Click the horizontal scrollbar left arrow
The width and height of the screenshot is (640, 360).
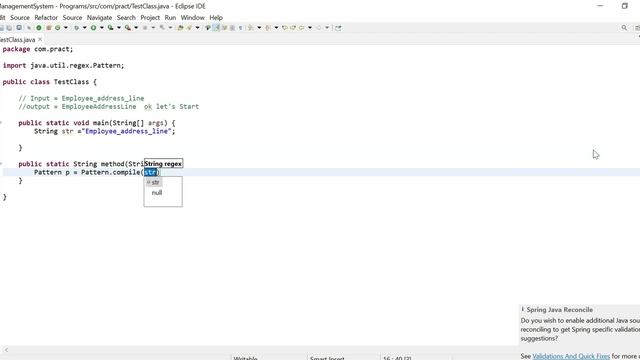pos(6,350)
